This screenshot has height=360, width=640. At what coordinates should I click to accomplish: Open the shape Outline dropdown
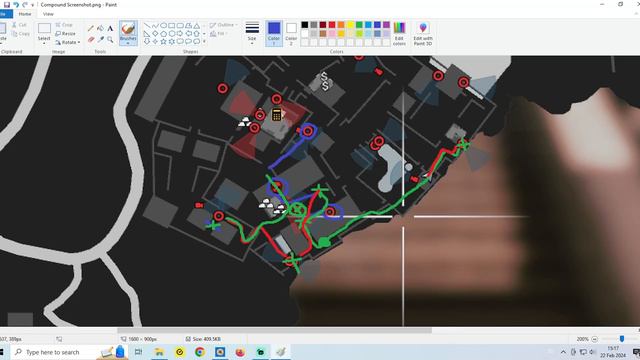(x=223, y=25)
